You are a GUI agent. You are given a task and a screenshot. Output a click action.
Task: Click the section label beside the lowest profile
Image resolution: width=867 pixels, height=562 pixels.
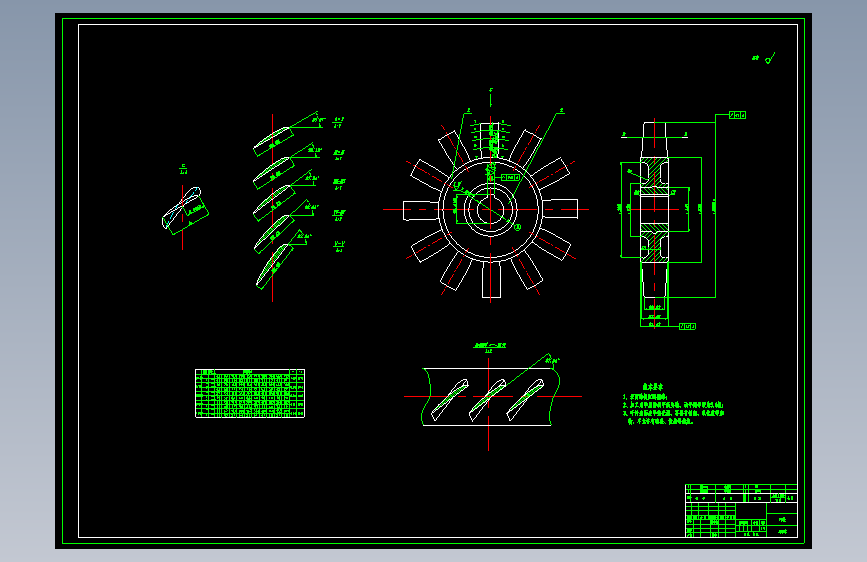point(339,246)
